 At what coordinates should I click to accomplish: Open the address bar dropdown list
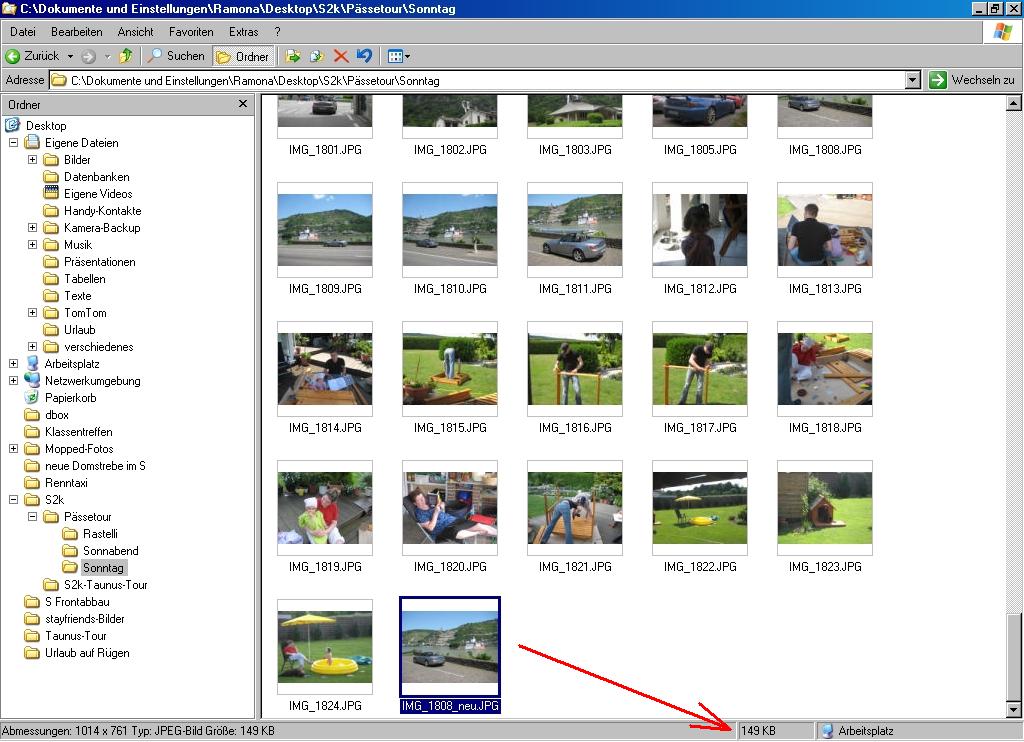(912, 81)
